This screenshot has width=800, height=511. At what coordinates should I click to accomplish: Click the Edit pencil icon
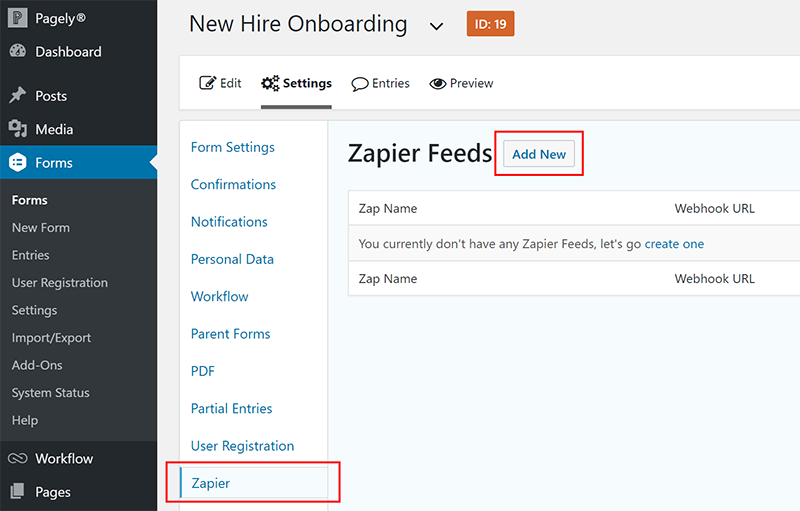pyautogui.click(x=207, y=83)
